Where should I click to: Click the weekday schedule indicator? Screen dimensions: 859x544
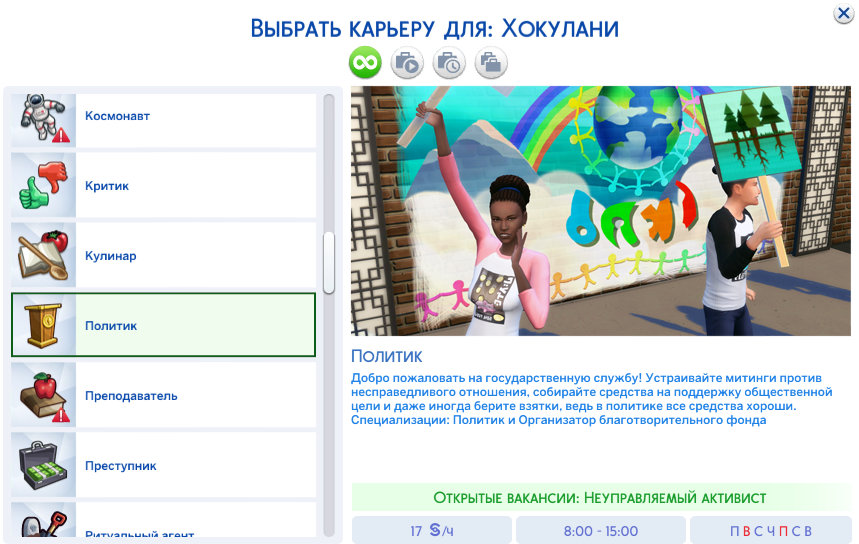click(770, 530)
